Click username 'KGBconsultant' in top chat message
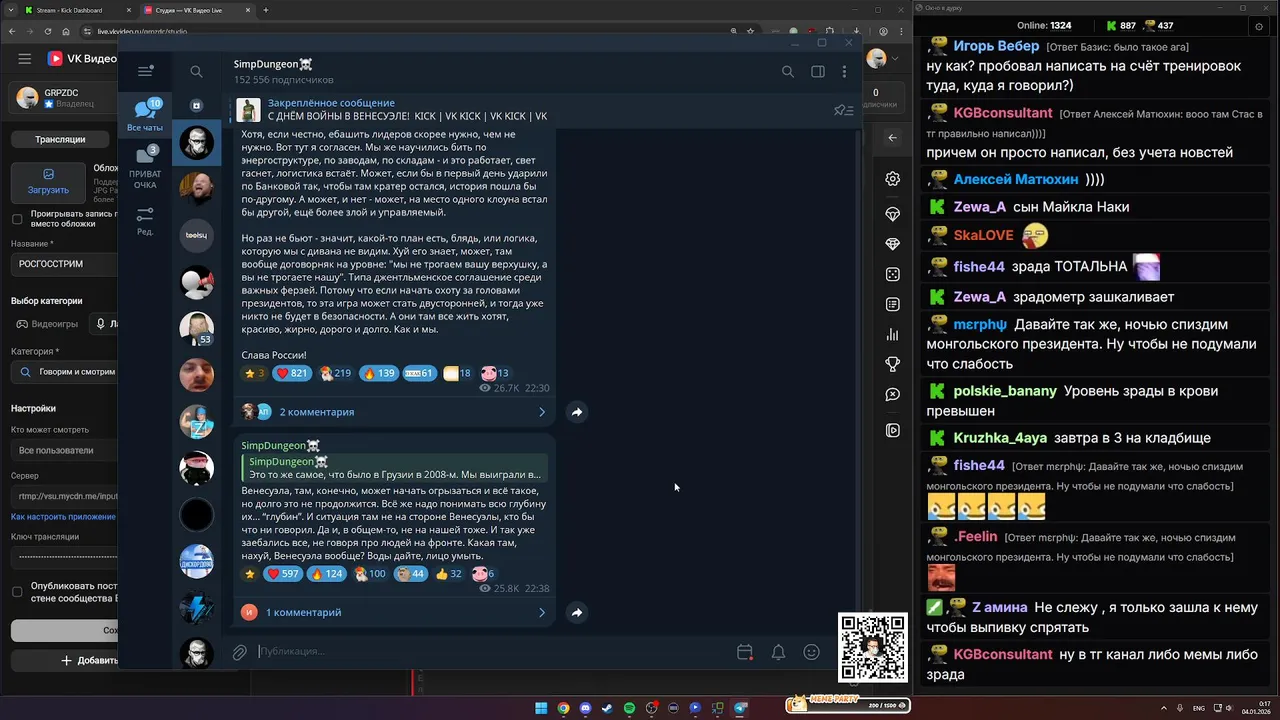Viewport: 1280px width, 720px height. pyautogui.click(x=1003, y=113)
